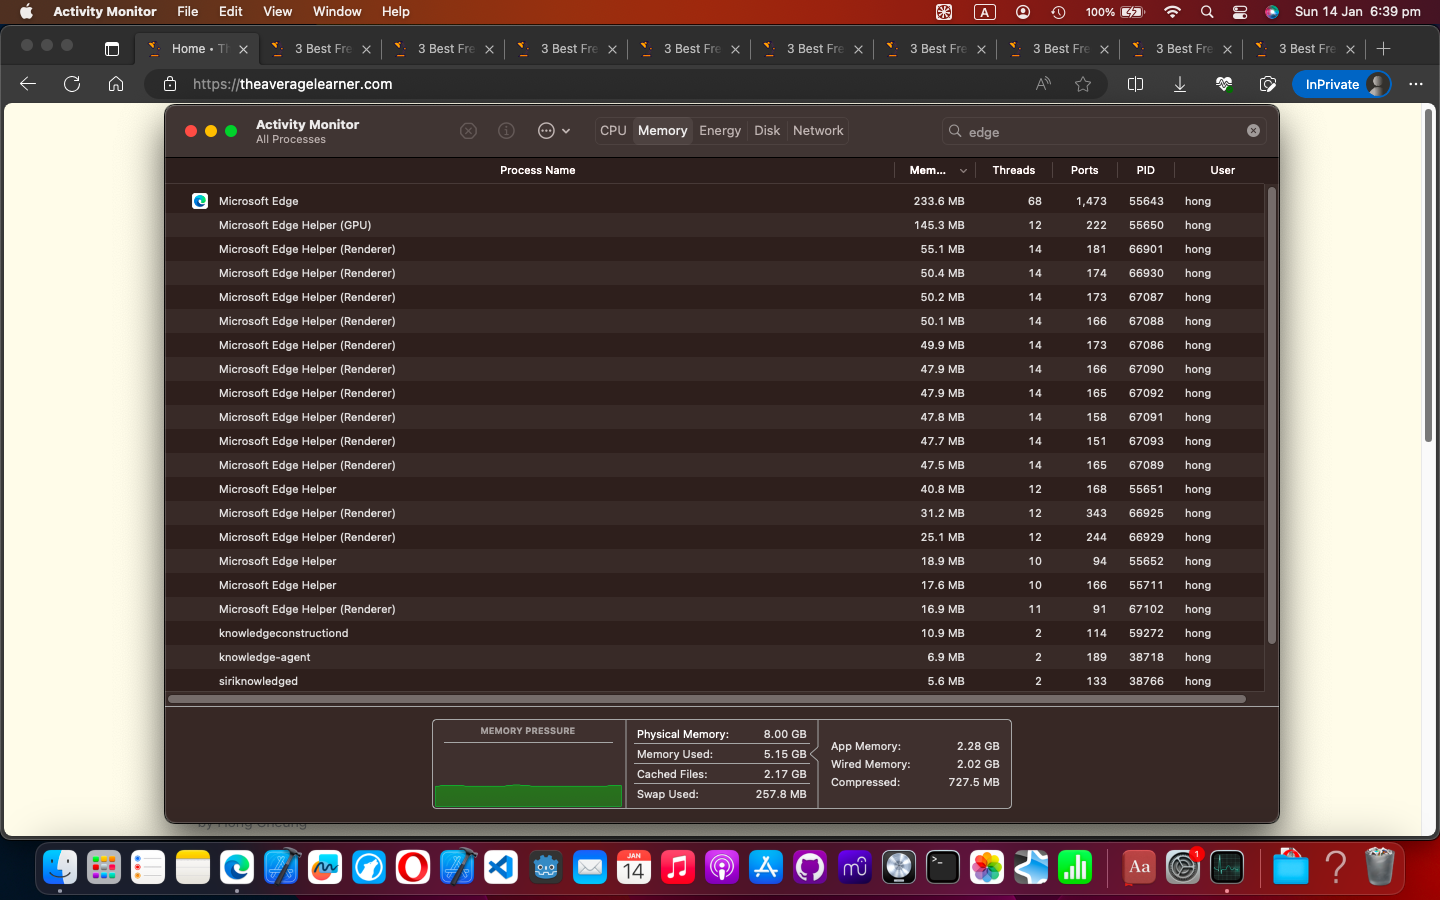
Task: Open a new browser tab with the plus button
Action: pyautogui.click(x=1384, y=48)
